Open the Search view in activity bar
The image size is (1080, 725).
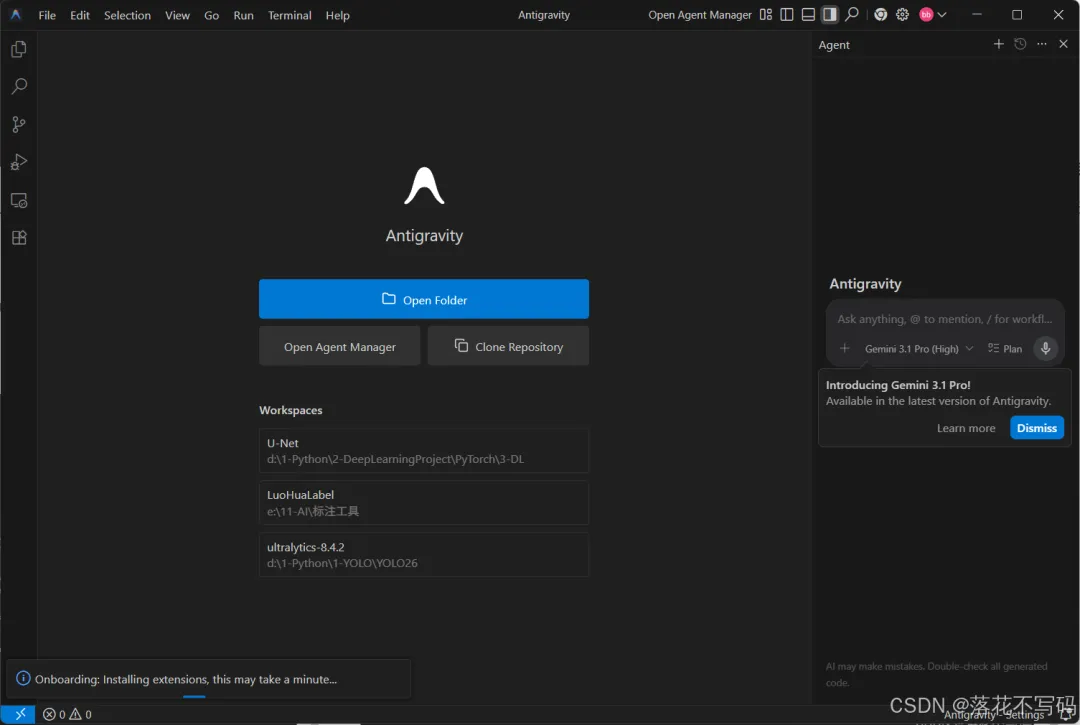(x=19, y=86)
